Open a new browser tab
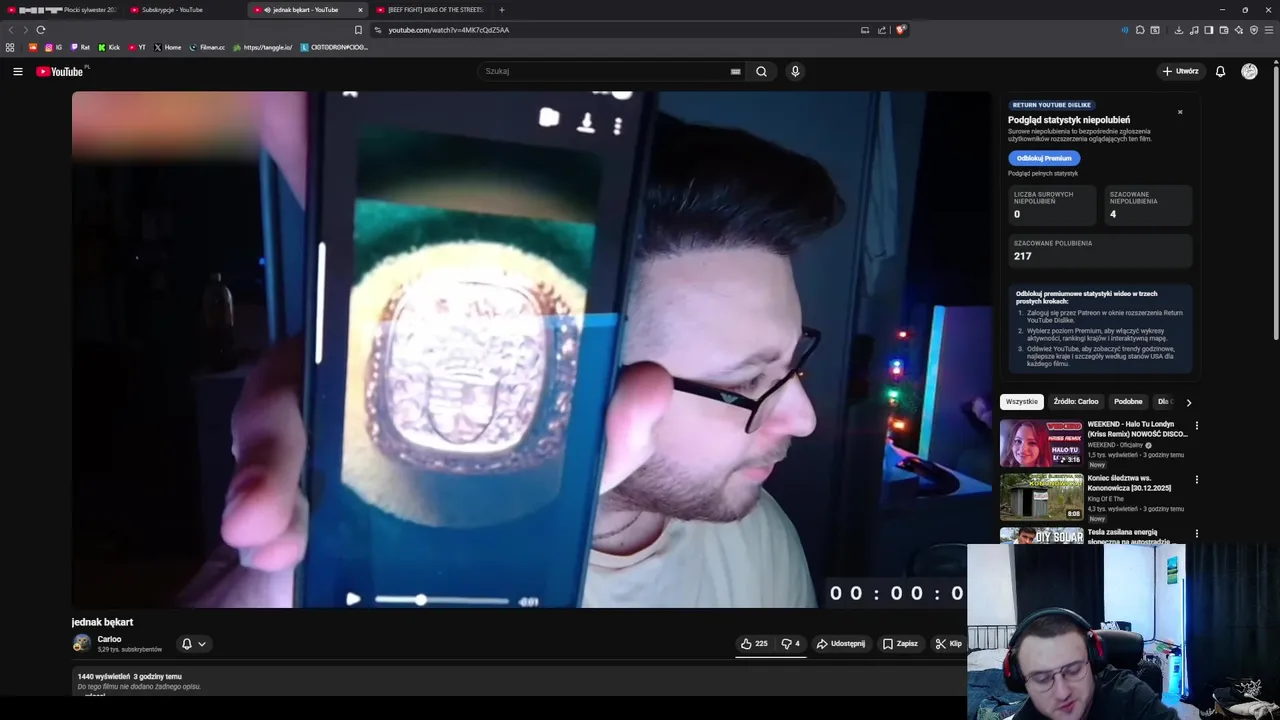1280x720 pixels. coord(502,10)
